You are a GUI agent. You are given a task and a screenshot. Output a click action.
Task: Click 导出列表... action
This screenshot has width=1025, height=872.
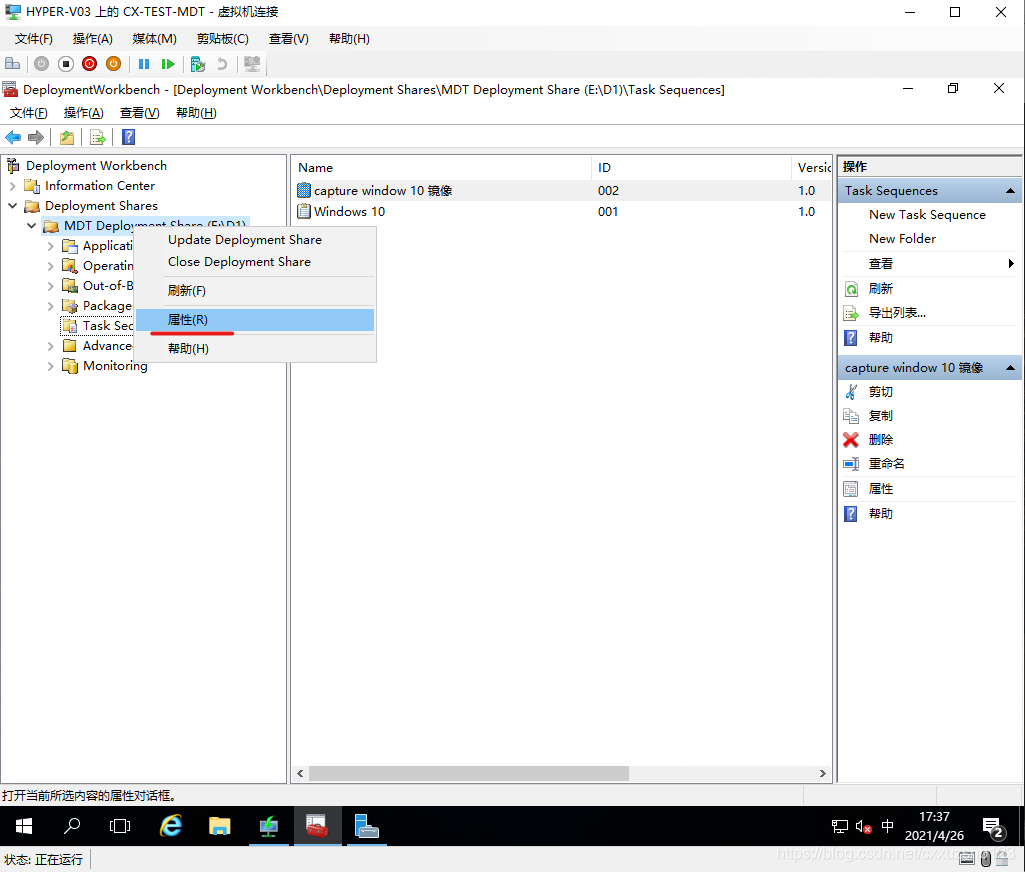coord(897,313)
